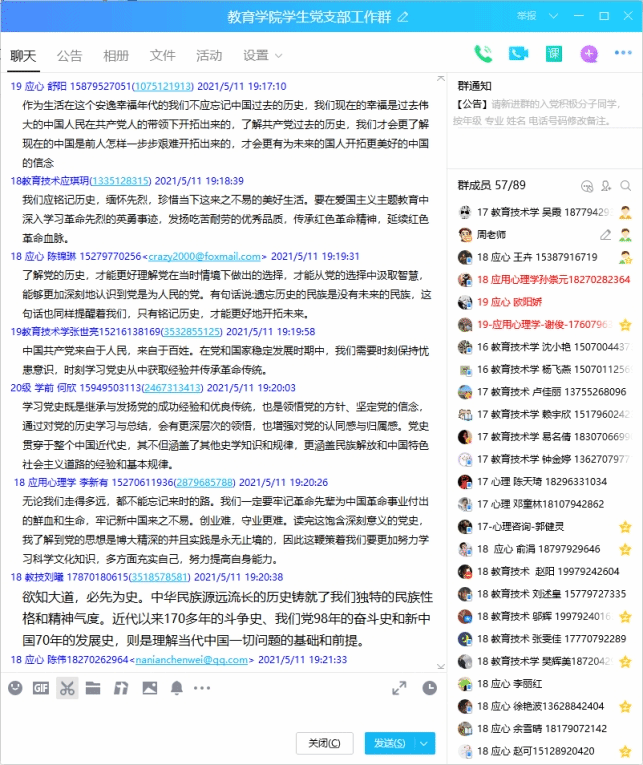Open the three-dot more menu at top right
The height and width of the screenshot is (765, 643).
(x=620, y=54)
